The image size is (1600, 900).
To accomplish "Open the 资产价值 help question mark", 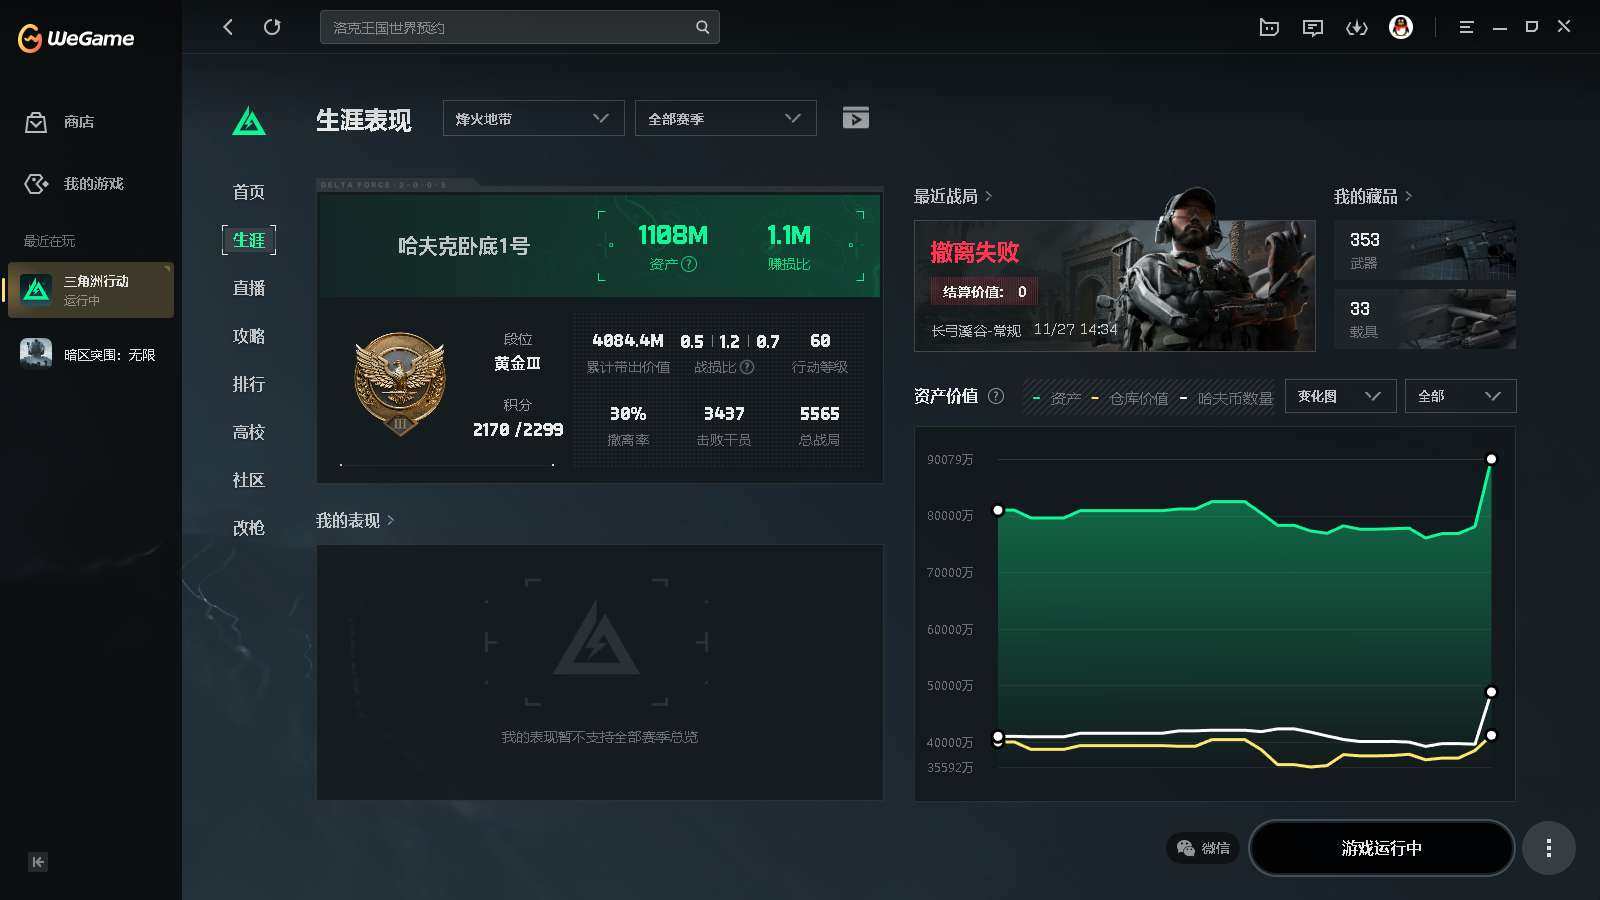I will (x=996, y=396).
